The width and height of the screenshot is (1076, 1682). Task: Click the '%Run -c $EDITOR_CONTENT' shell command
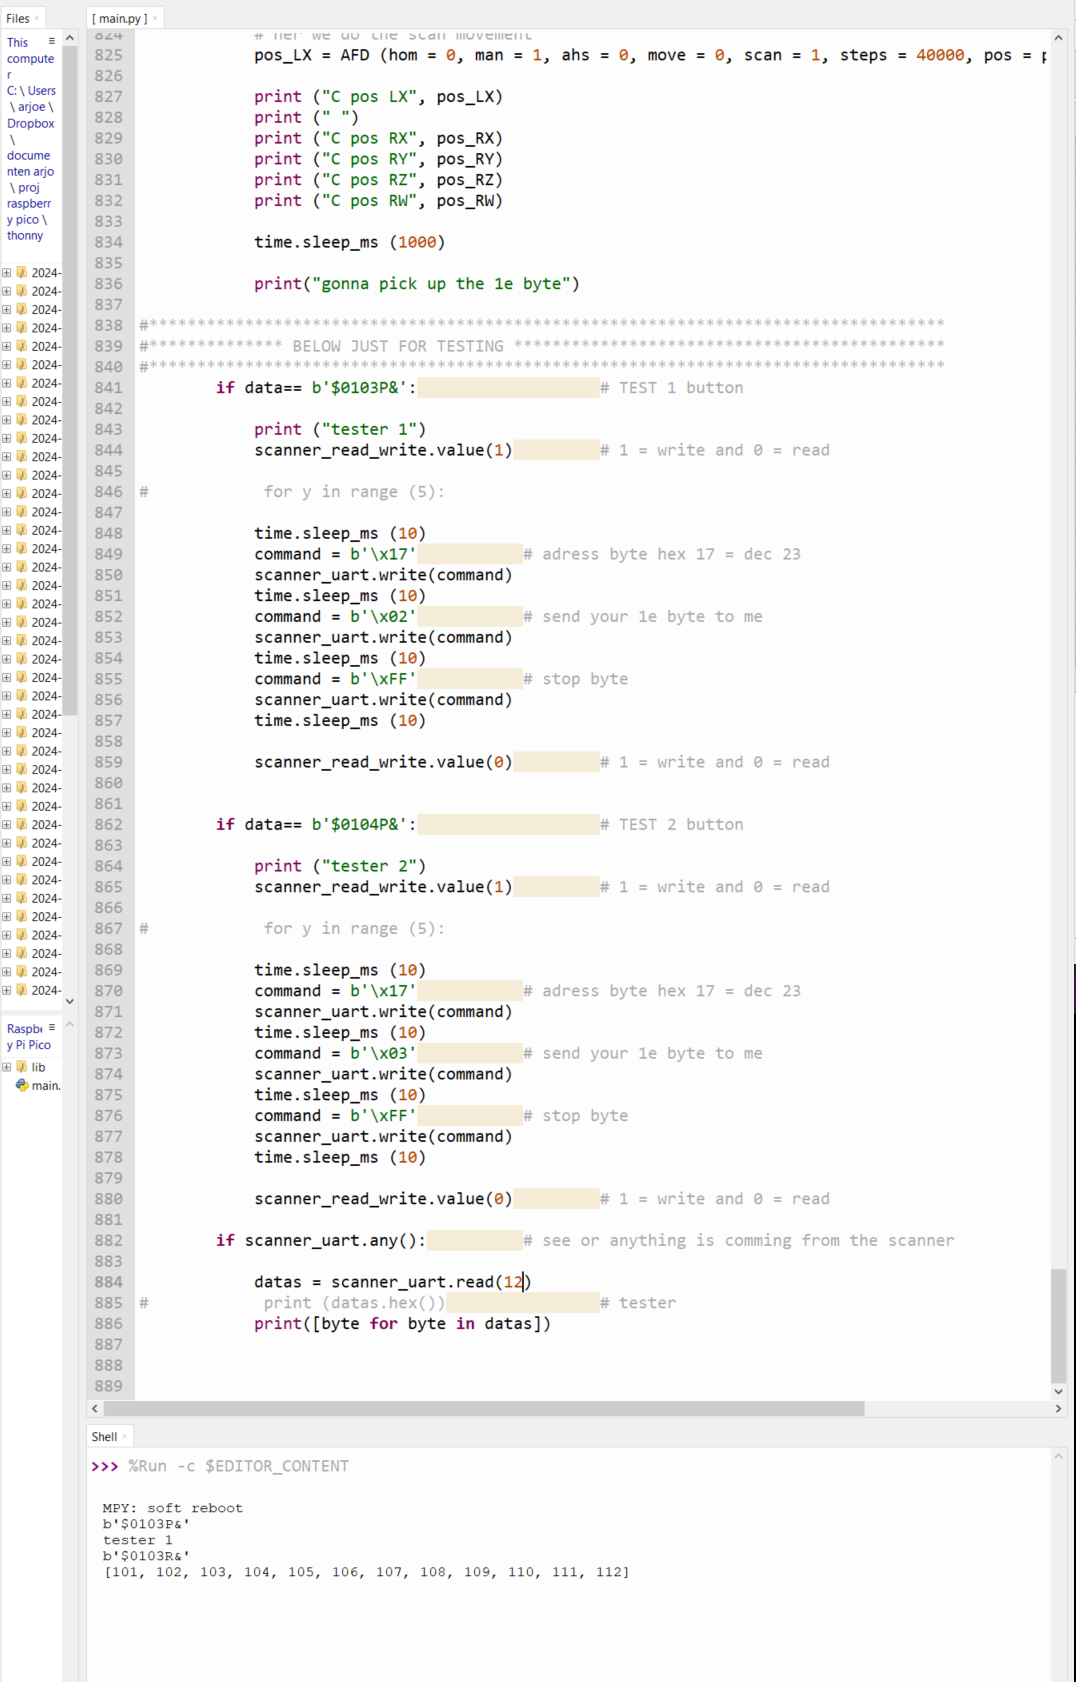click(x=238, y=1466)
